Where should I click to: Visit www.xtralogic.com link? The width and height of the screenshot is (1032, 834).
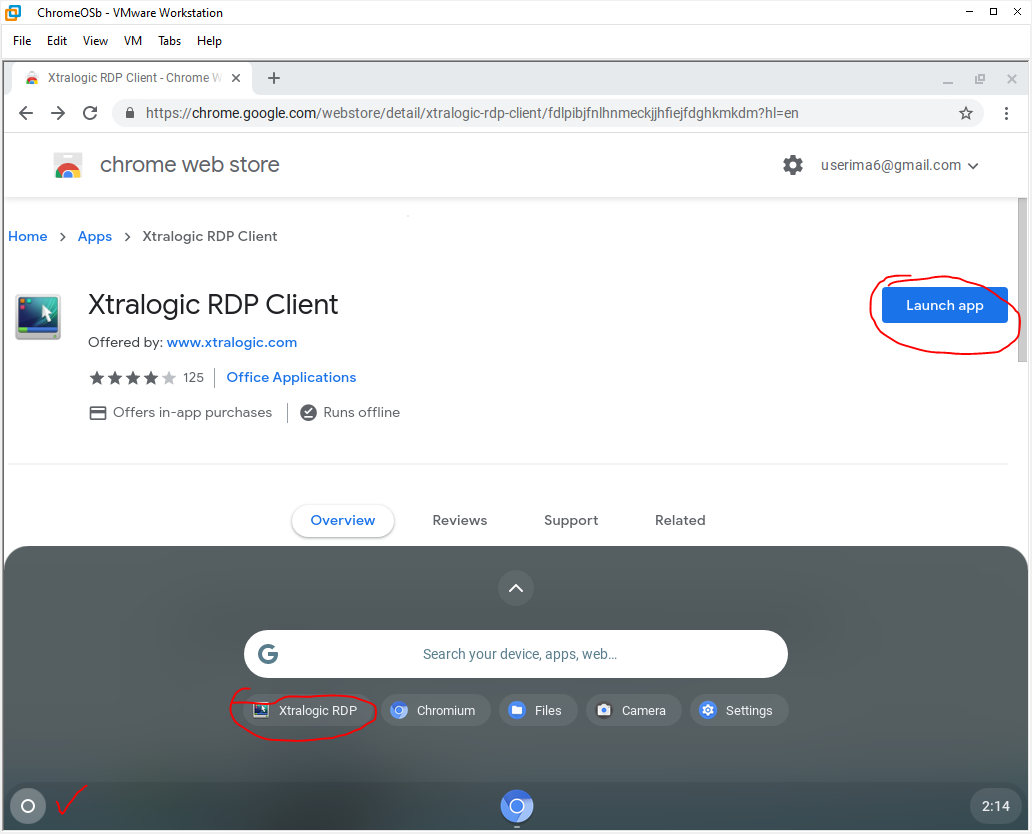(x=232, y=342)
